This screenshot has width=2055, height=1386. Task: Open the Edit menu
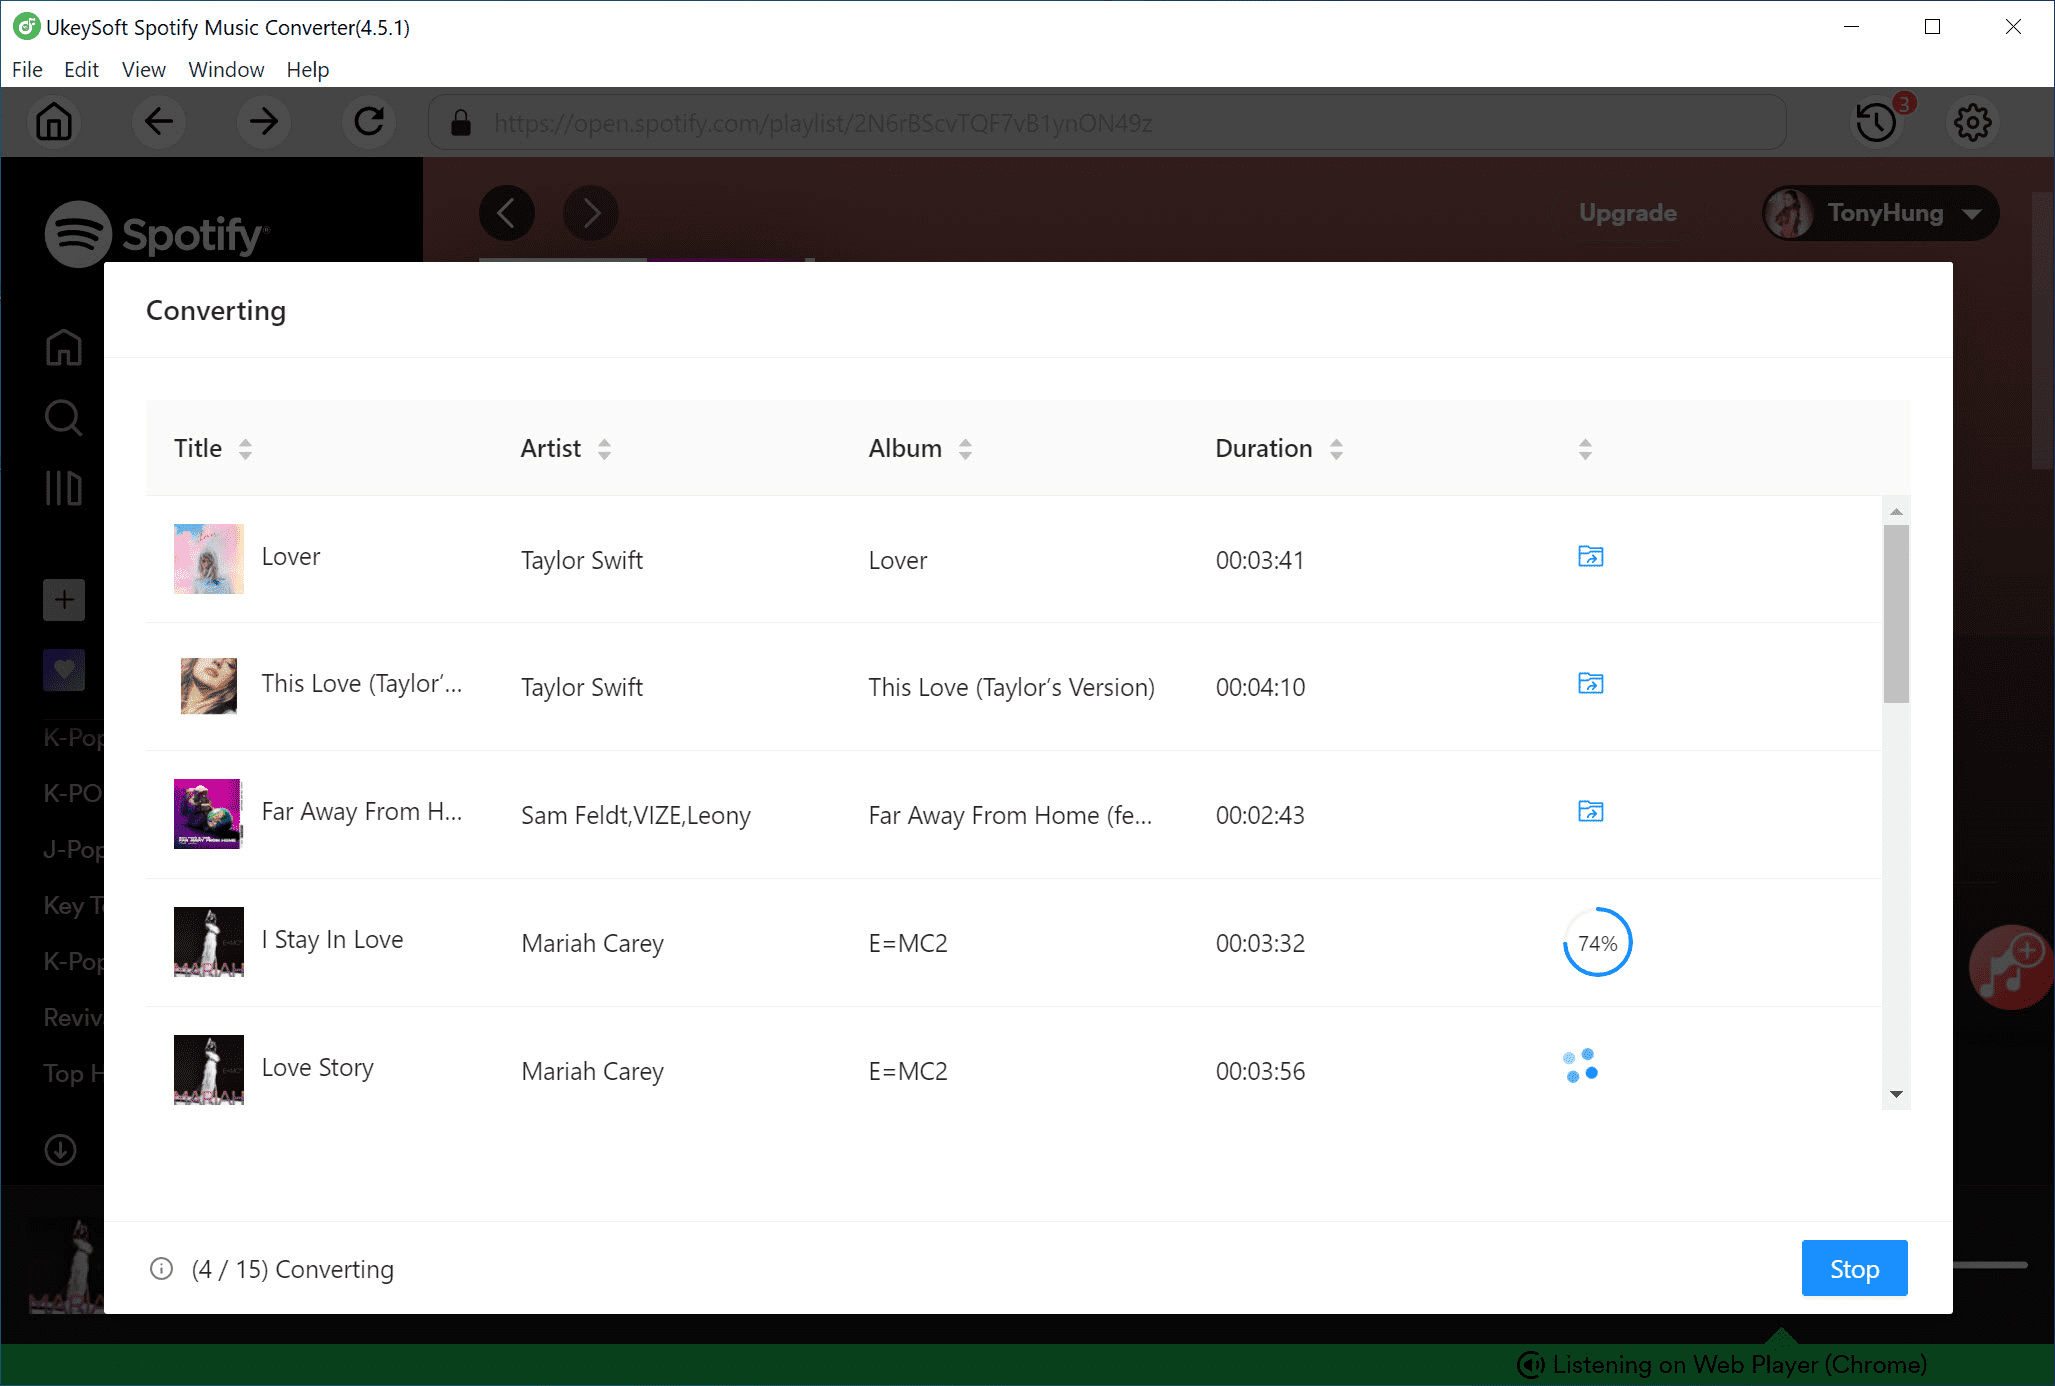[x=79, y=68]
